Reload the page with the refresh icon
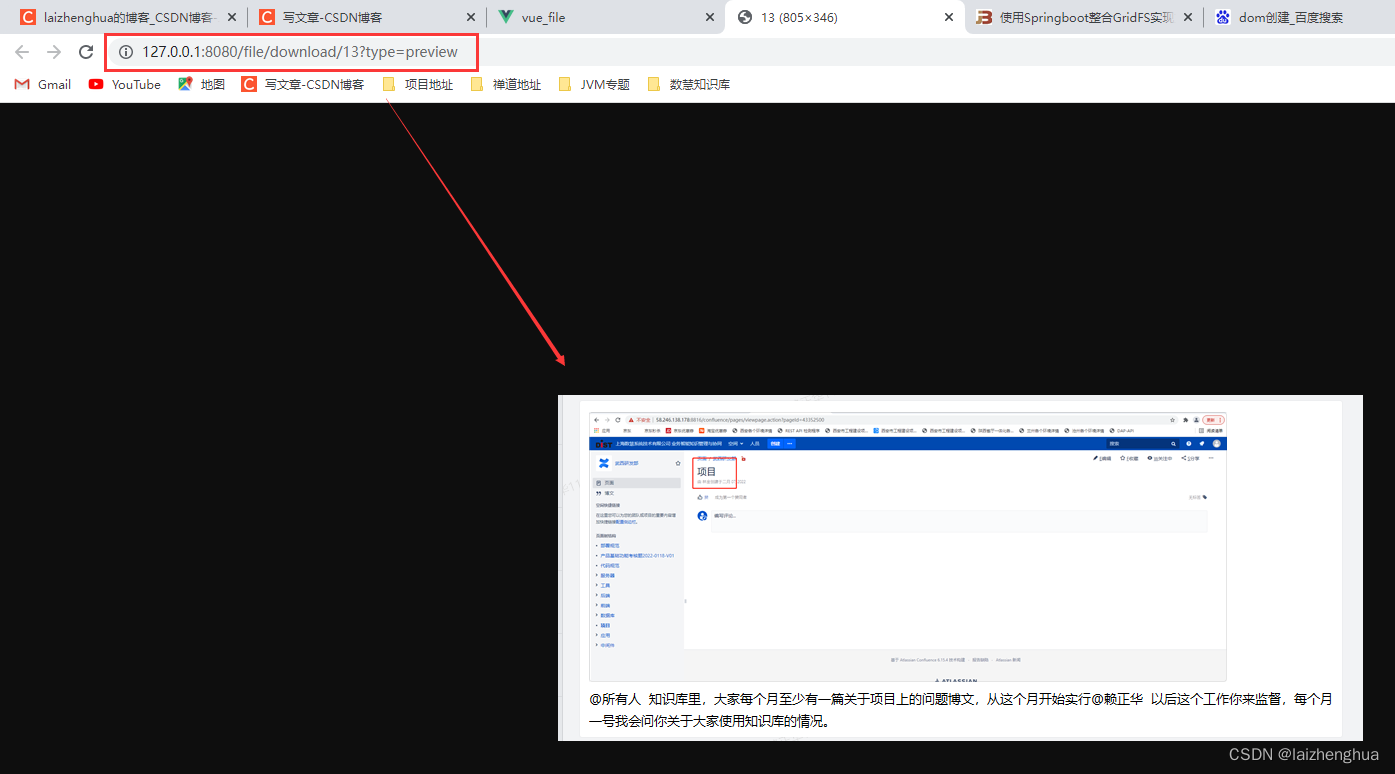 coord(86,52)
